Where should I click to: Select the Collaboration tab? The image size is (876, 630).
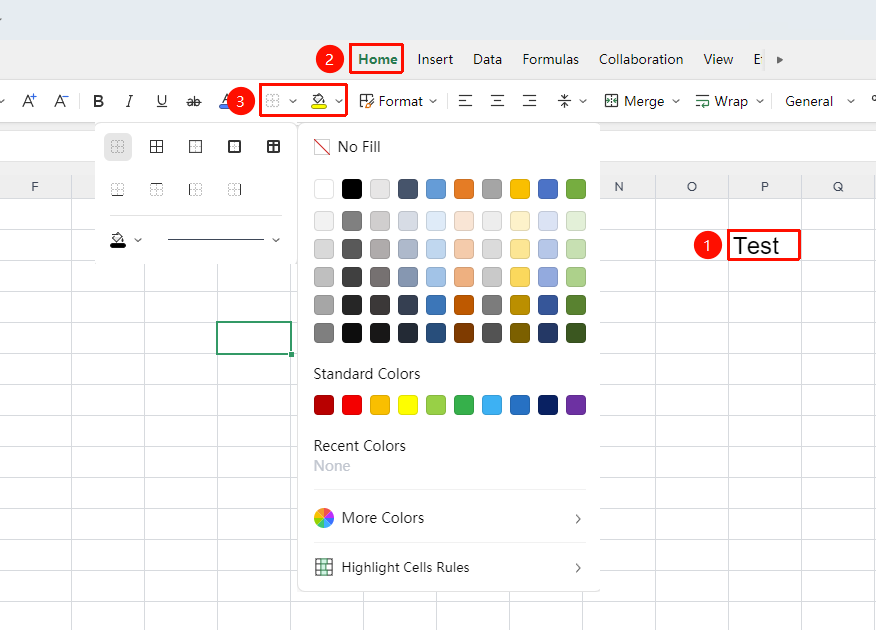coord(641,59)
